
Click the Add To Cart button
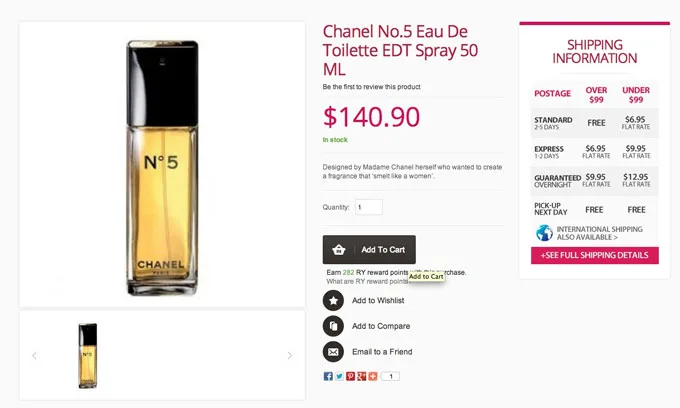[x=369, y=250]
